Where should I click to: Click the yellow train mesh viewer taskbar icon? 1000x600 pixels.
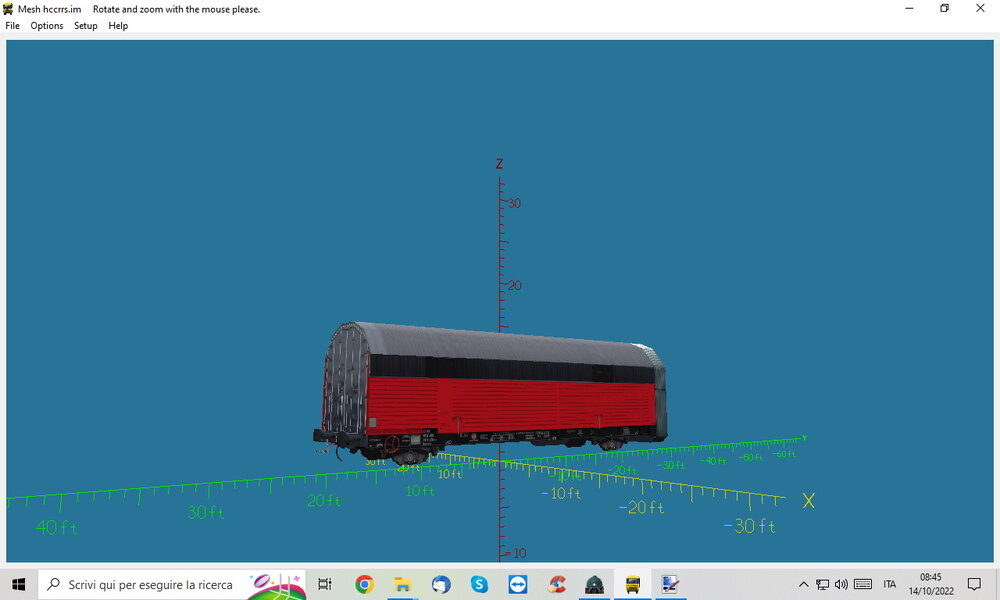tap(633, 584)
